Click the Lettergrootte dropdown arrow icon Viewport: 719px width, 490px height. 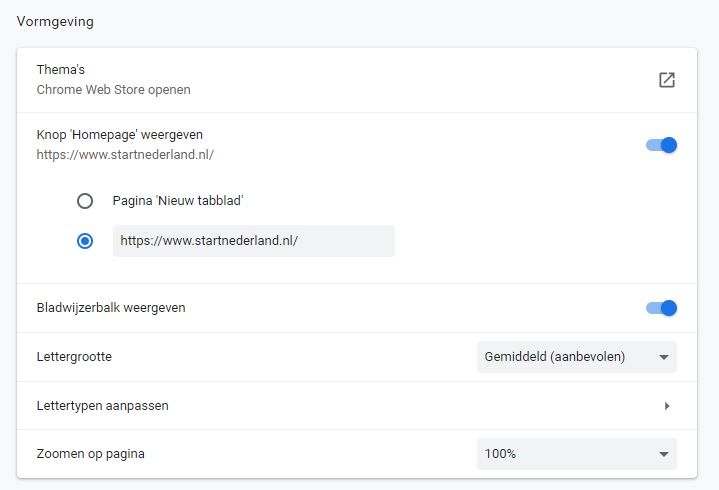[x=664, y=357]
